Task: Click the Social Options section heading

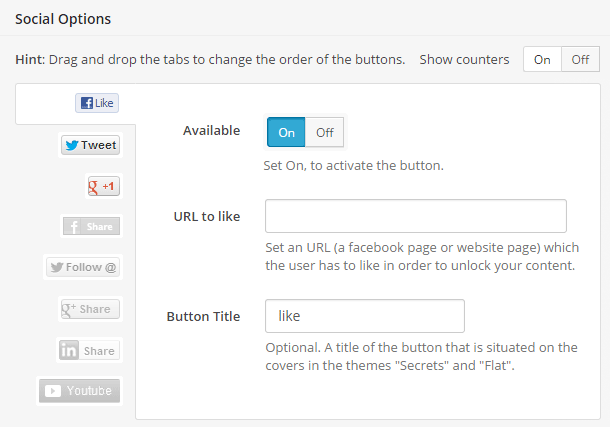Action: 63,19
